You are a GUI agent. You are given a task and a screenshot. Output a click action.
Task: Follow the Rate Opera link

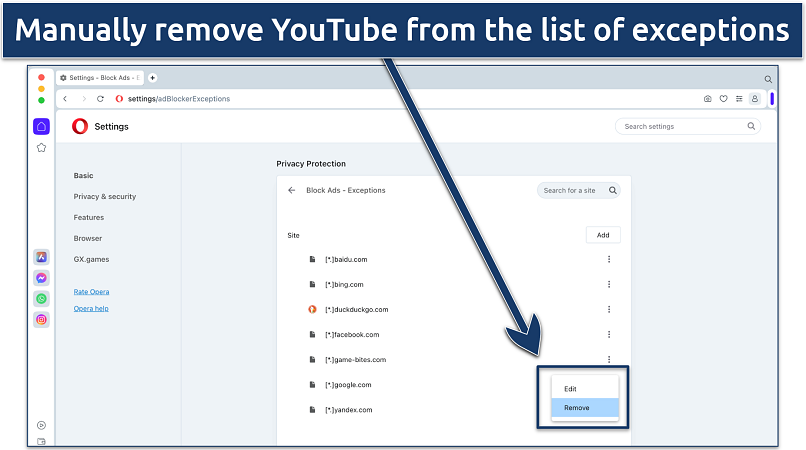point(91,292)
